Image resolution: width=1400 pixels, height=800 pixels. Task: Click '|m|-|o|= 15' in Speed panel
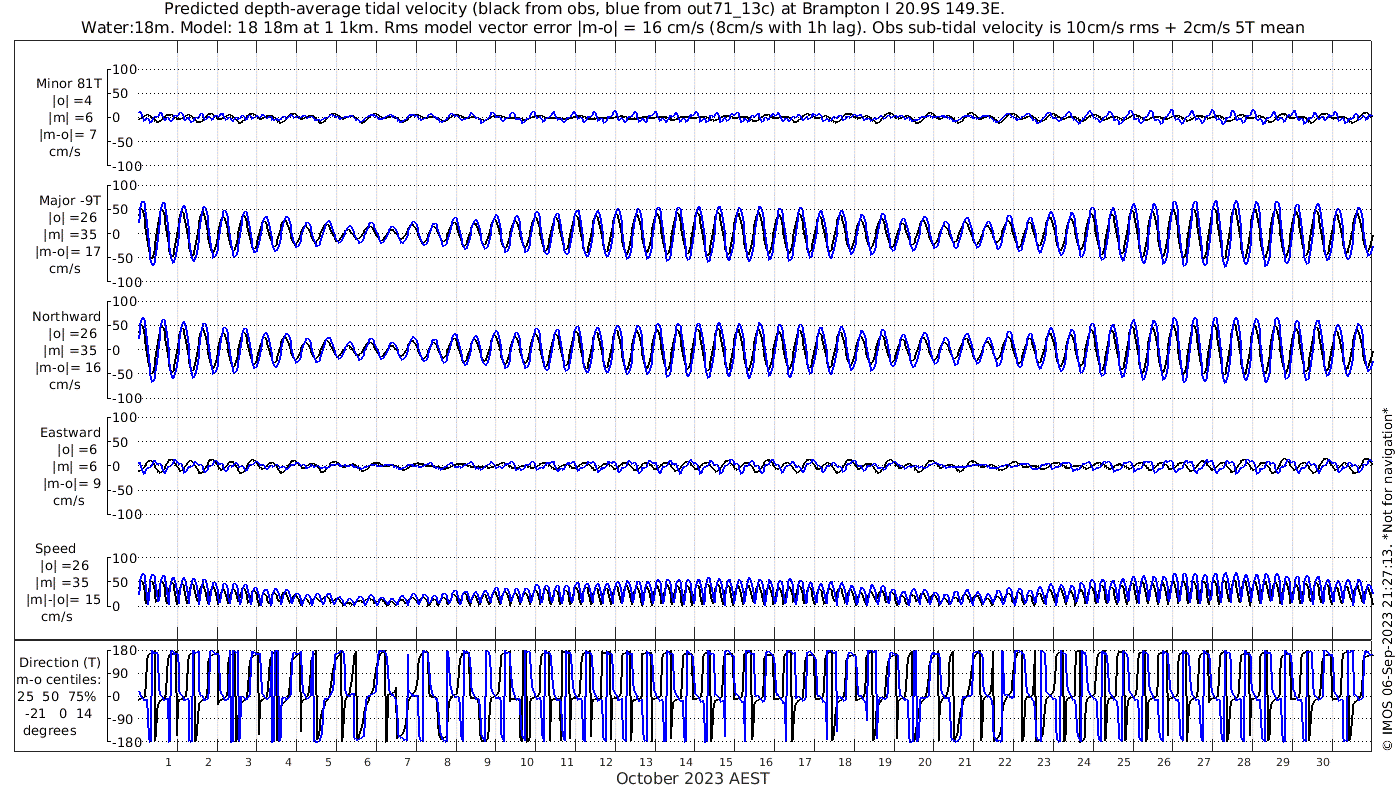pos(64,600)
